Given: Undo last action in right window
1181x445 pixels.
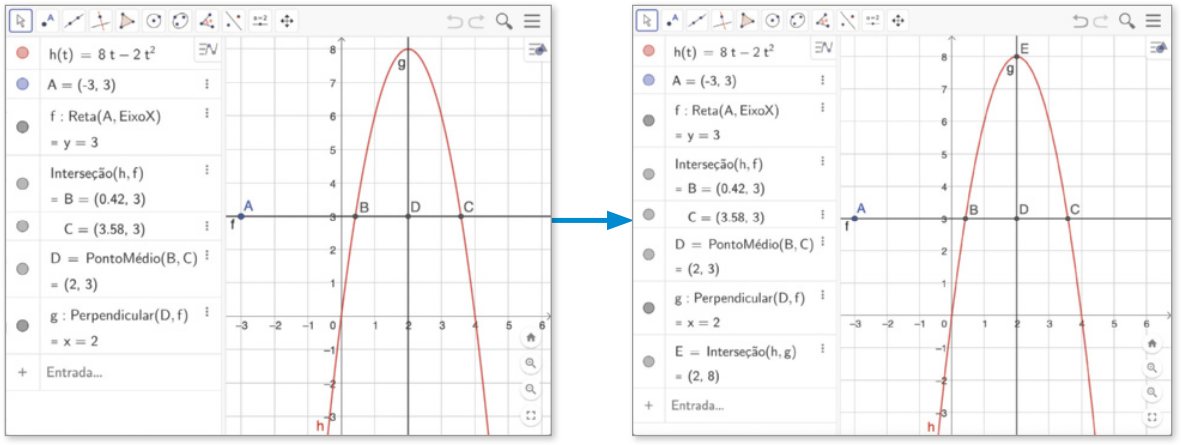Looking at the screenshot, I should (x=1080, y=21).
